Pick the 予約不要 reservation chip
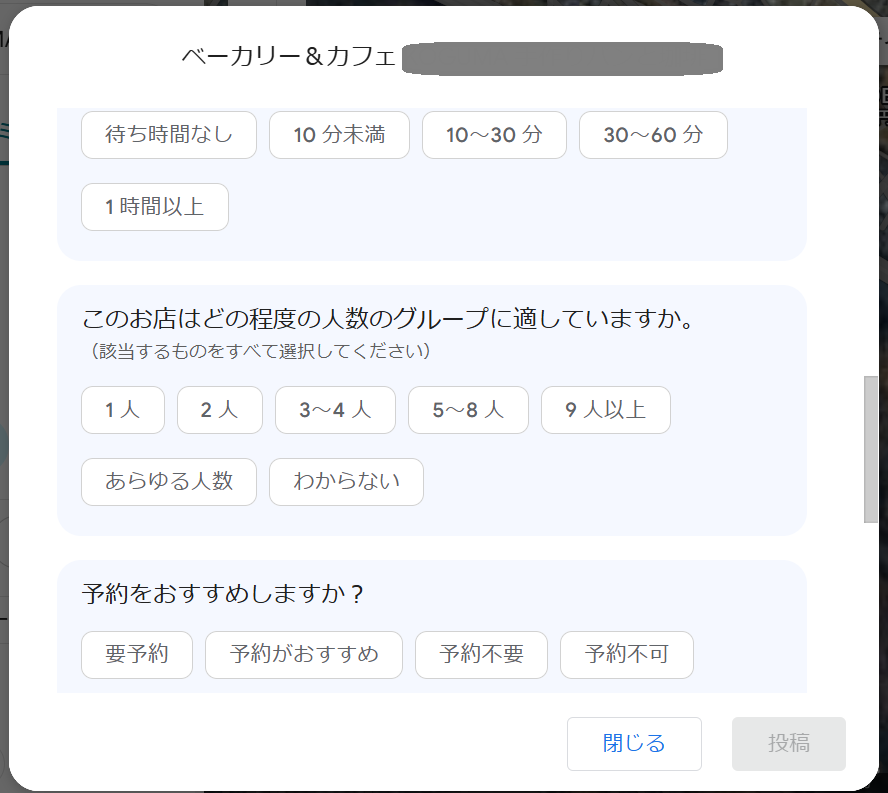The width and height of the screenshot is (888, 793). pyautogui.click(x=481, y=655)
